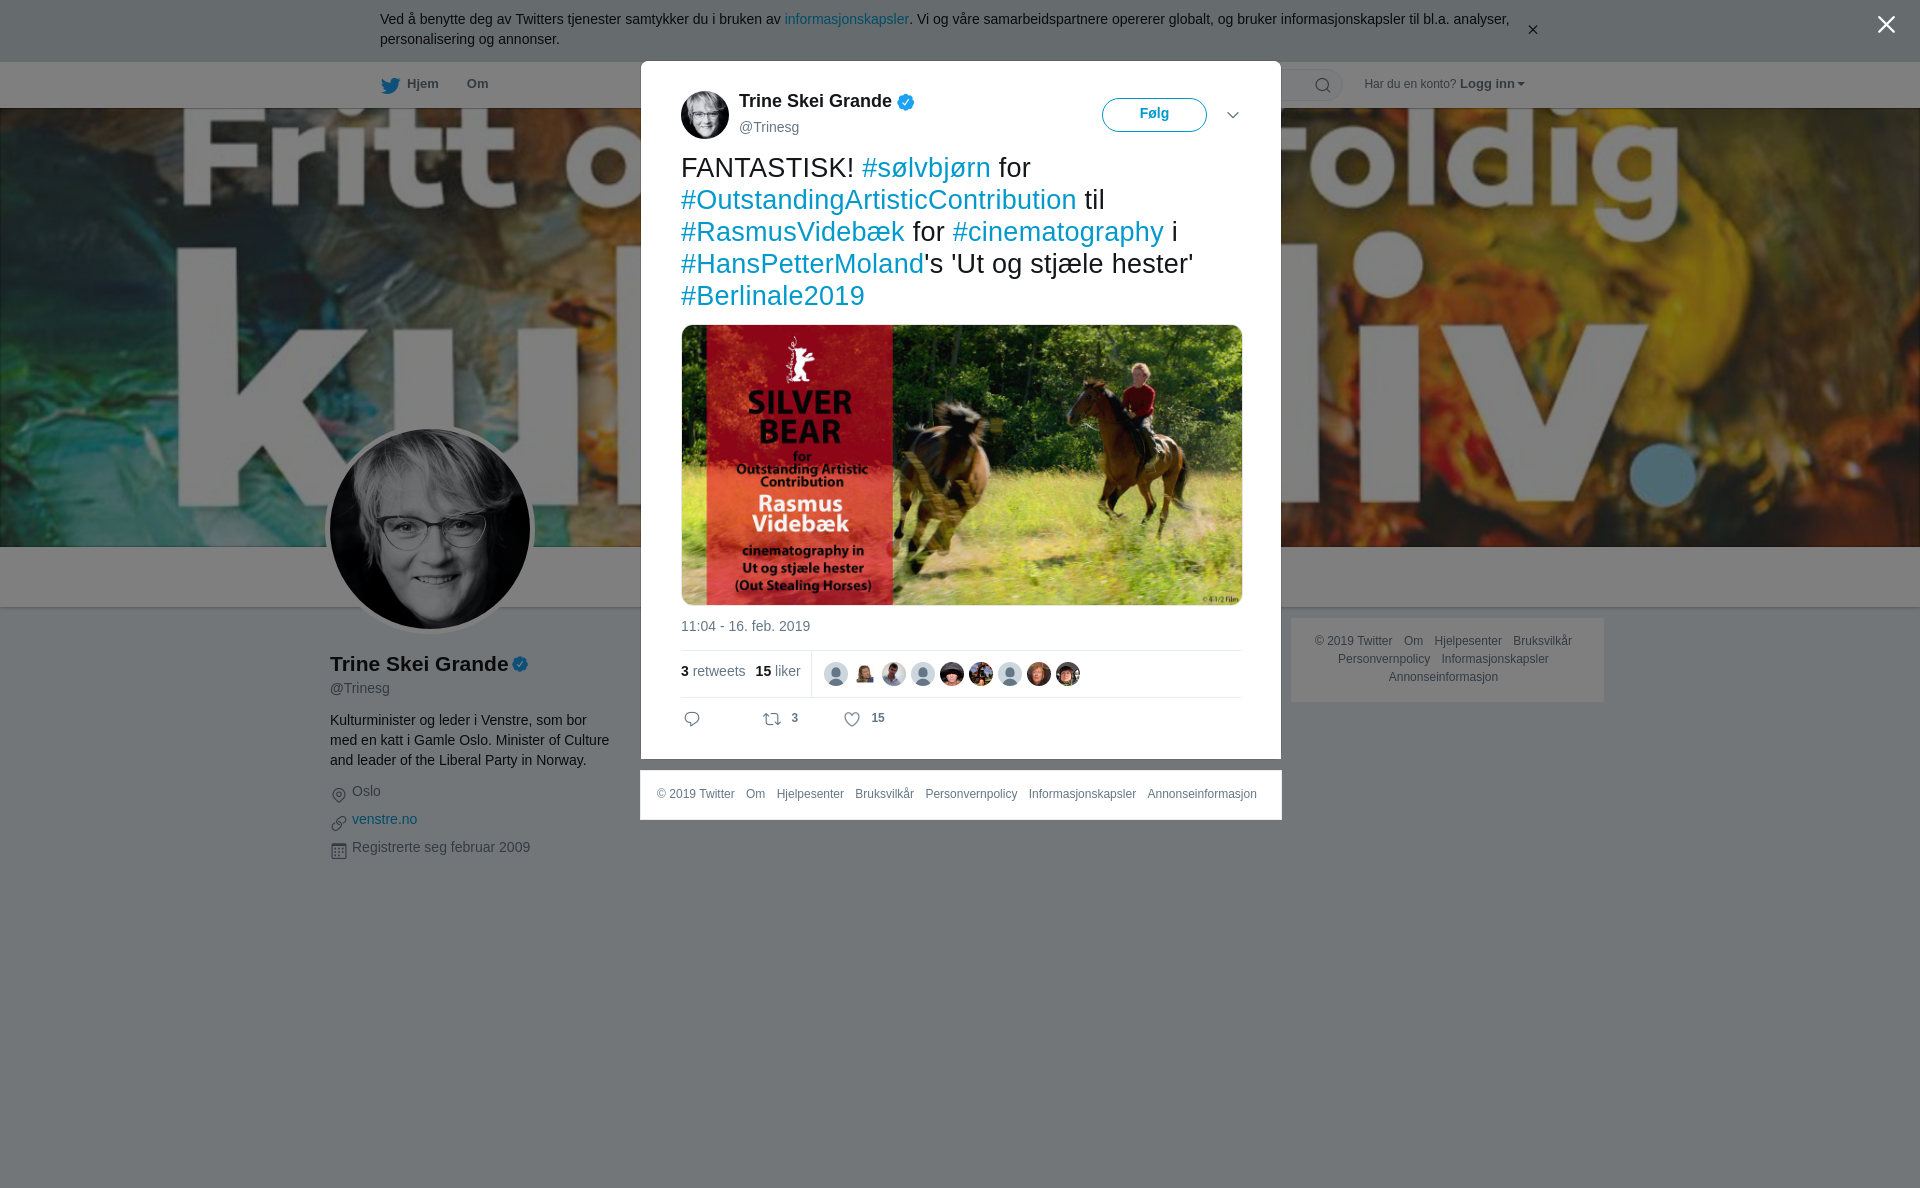Open the #Berlinale2019 hashtag link
This screenshot has width=1920, height=1188.
(773, 296)
